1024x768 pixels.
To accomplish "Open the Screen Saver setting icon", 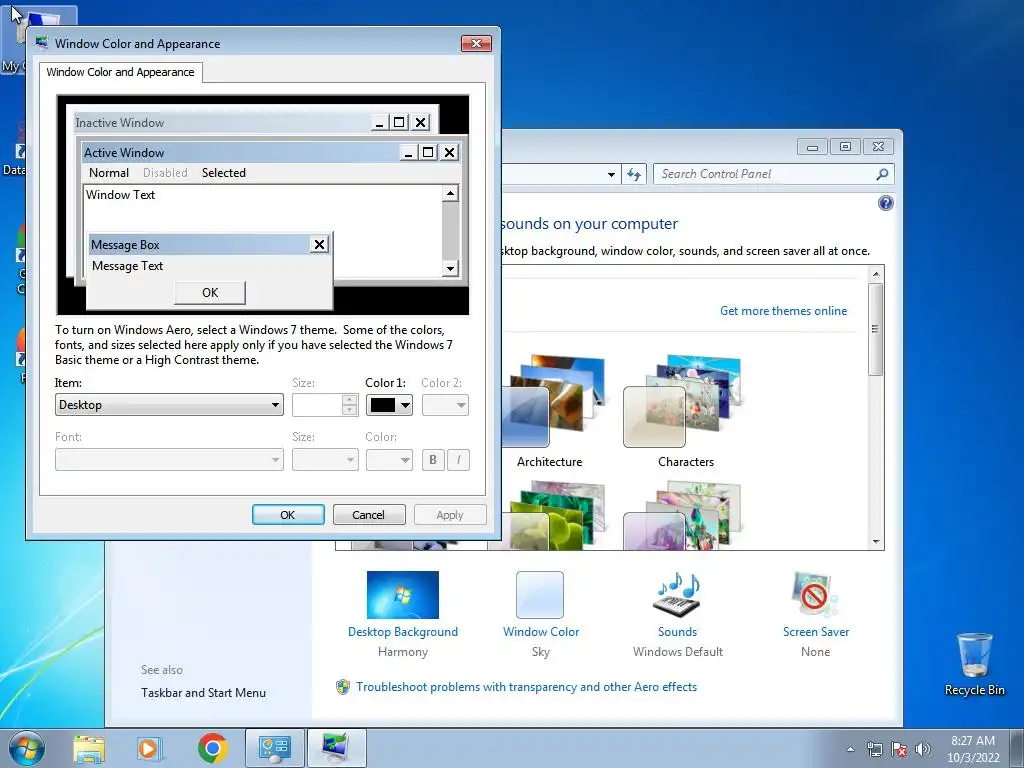I will click(x=814, y=594).
